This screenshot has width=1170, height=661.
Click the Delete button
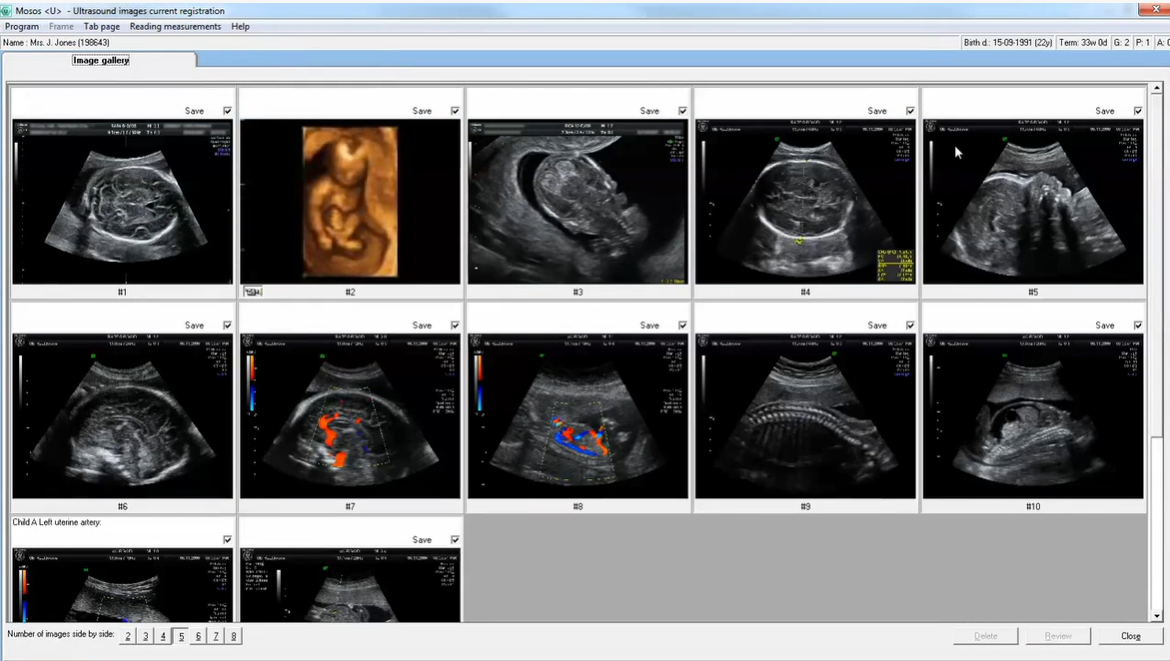(986, 636)
